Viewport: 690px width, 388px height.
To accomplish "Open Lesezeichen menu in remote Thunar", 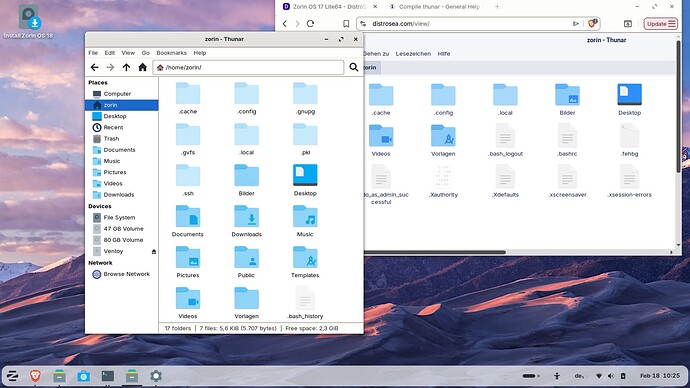I will [x=413, y=54].
